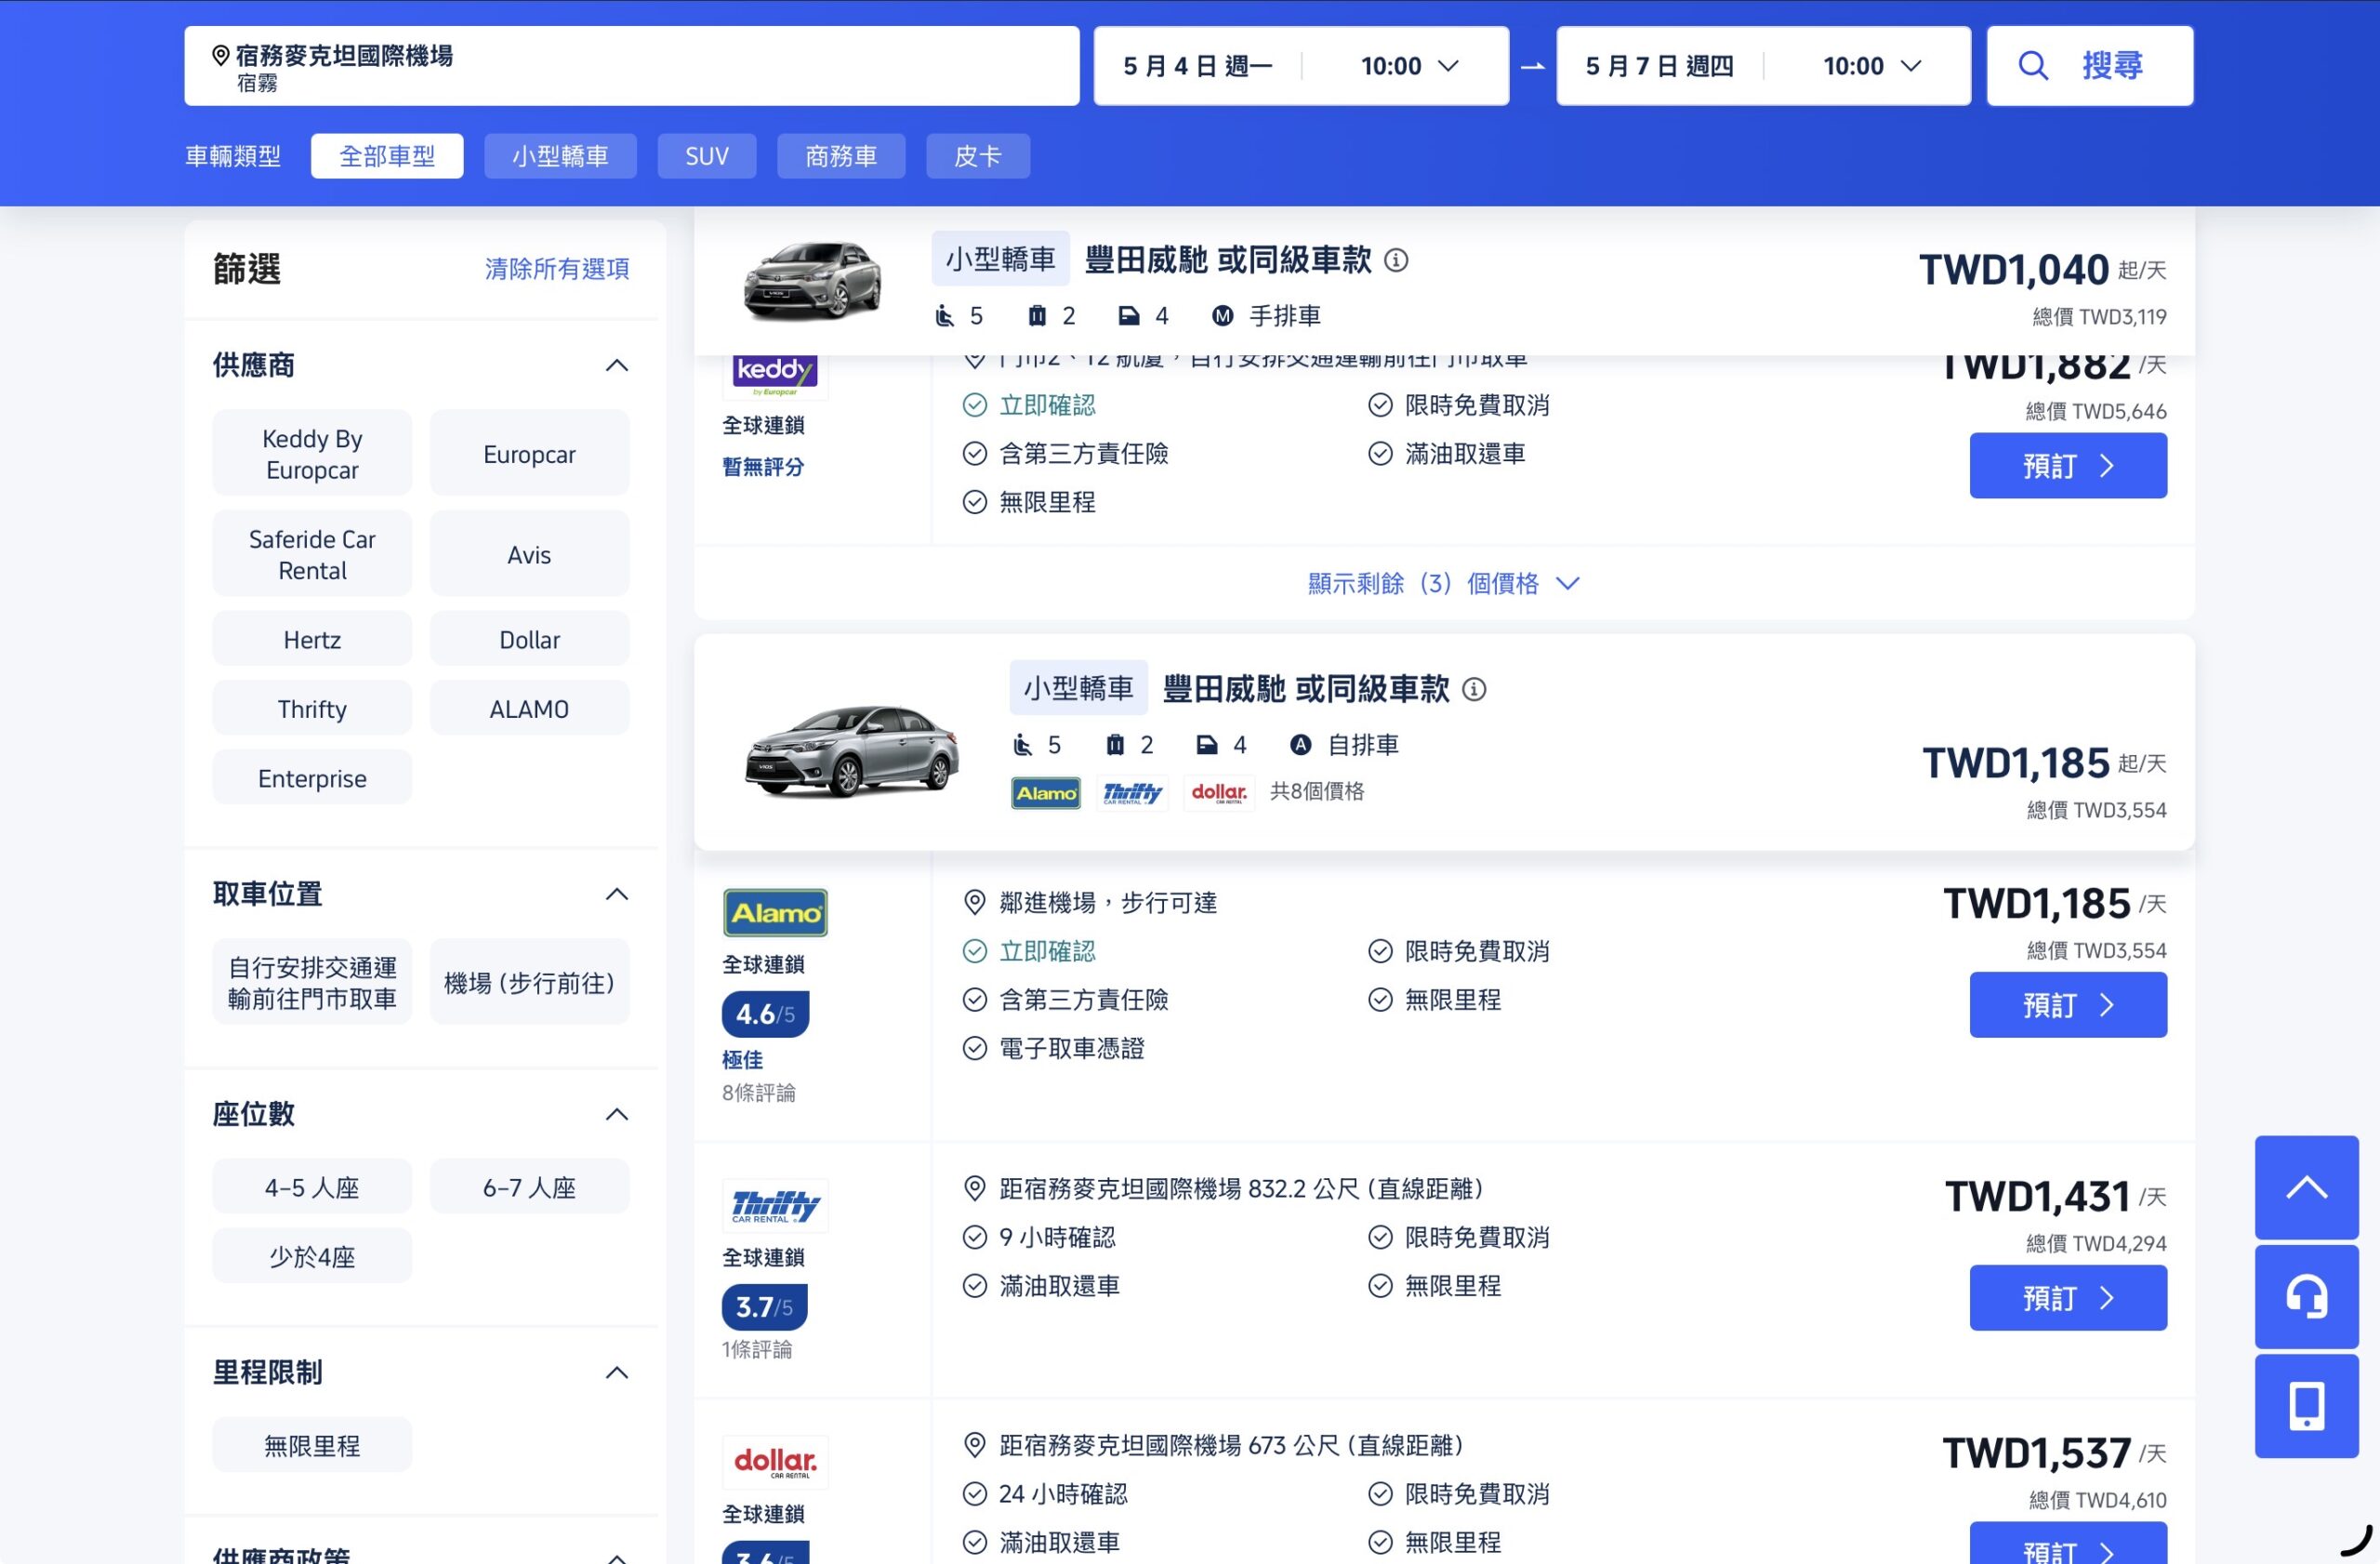Click 清除所有選項 link
Image resolution: width=2380 pixels, height=1564 pixels.
point(557,268)
